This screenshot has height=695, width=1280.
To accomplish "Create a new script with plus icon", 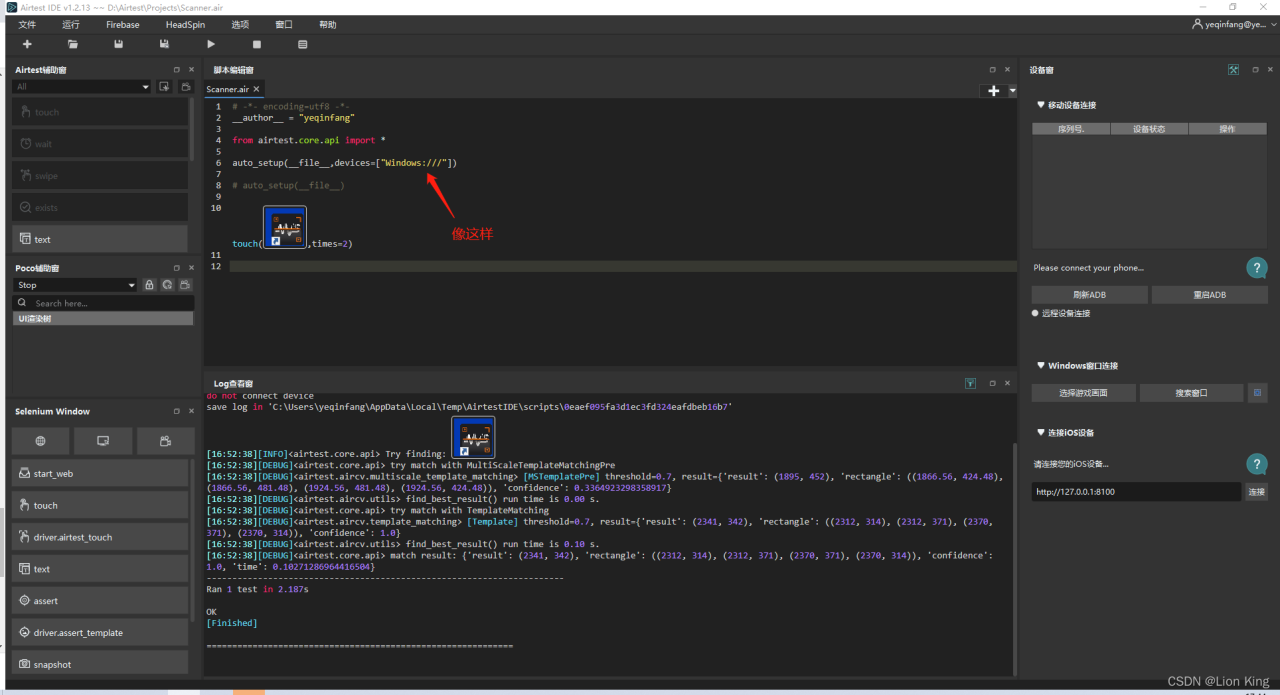I will 27,44.
